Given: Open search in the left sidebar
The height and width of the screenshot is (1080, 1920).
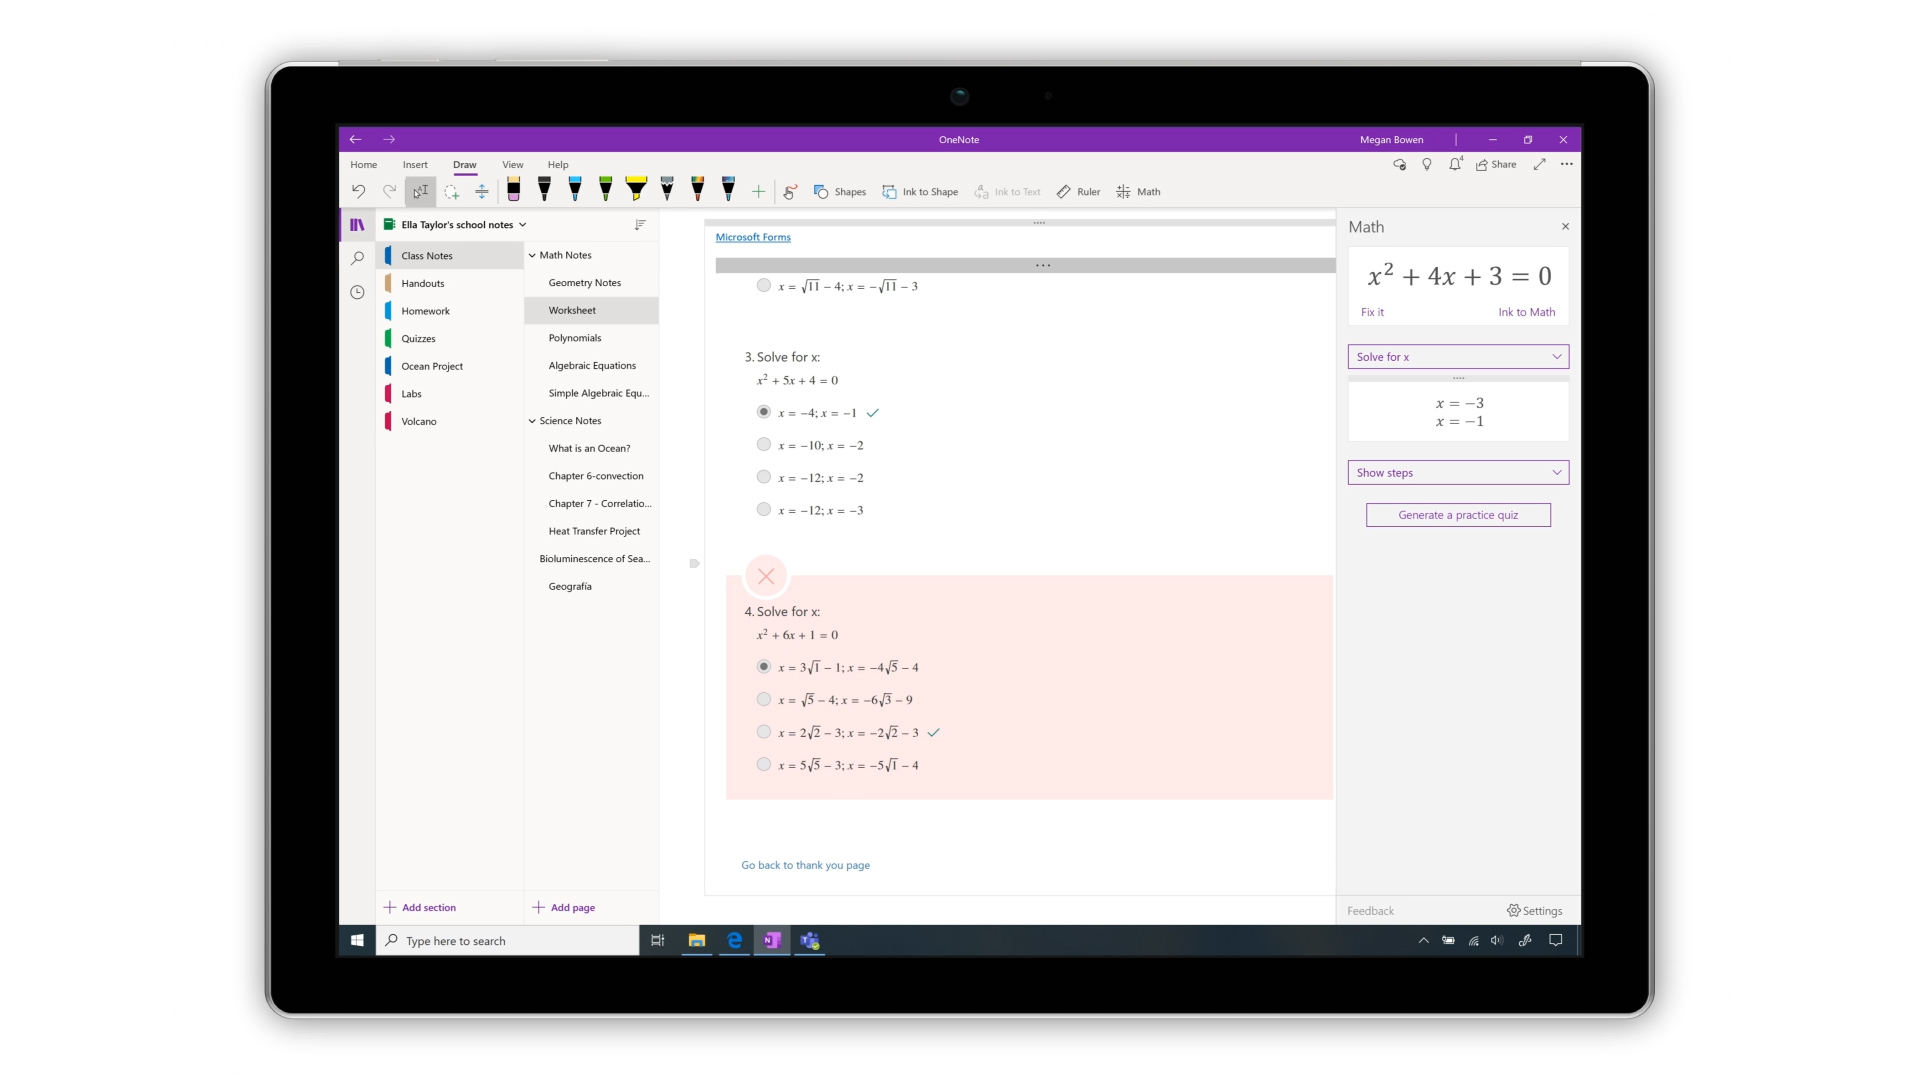Looking at the screenshot, I should [x=357, y=258].
